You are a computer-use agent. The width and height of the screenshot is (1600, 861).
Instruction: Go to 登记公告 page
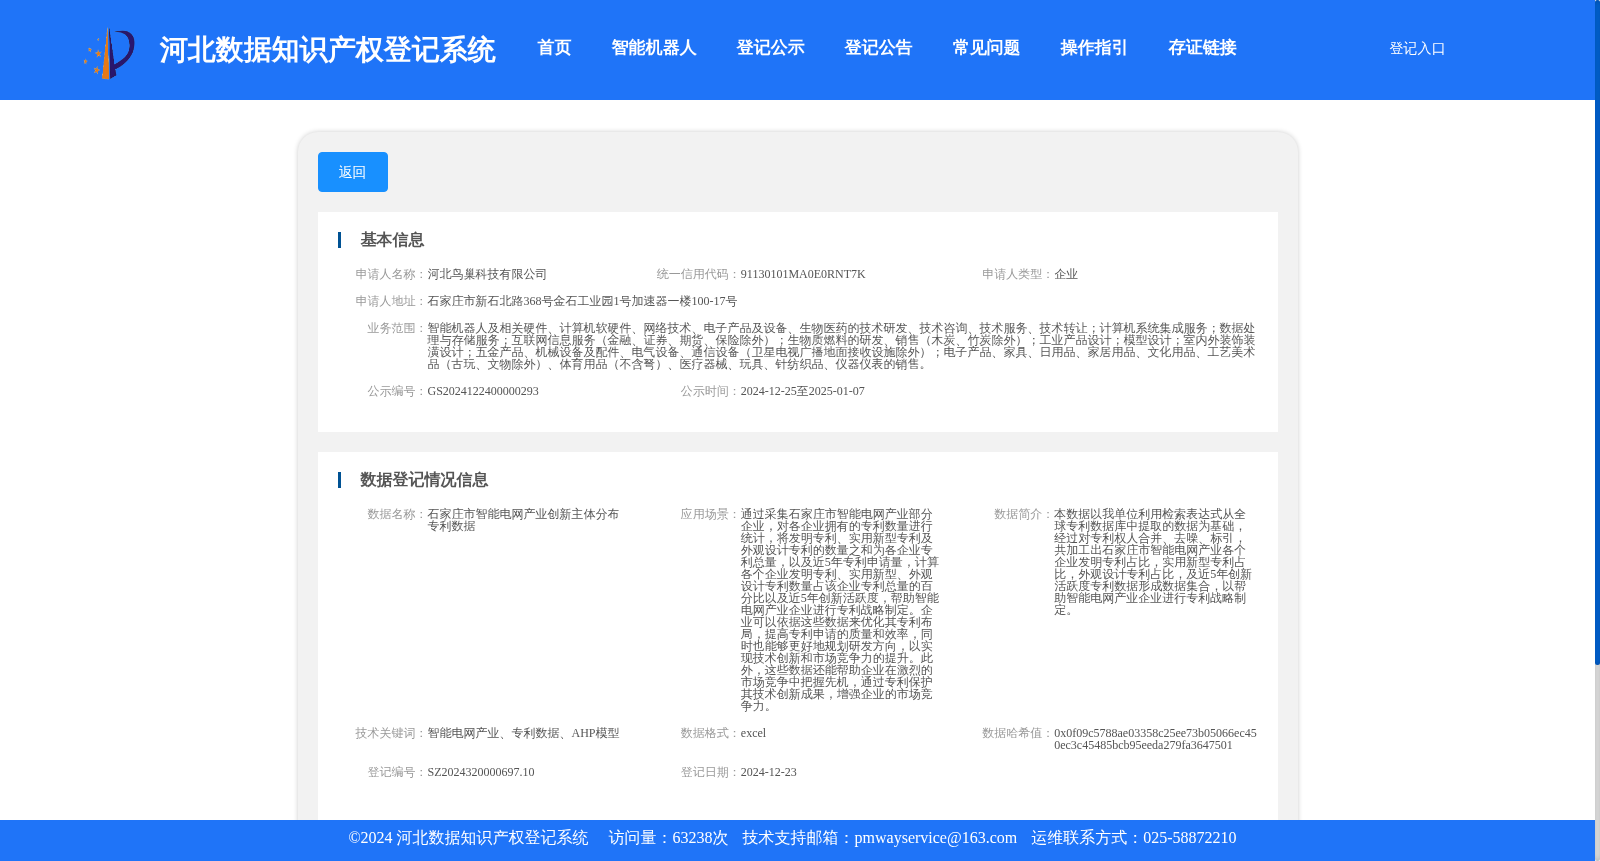(878, 48)
